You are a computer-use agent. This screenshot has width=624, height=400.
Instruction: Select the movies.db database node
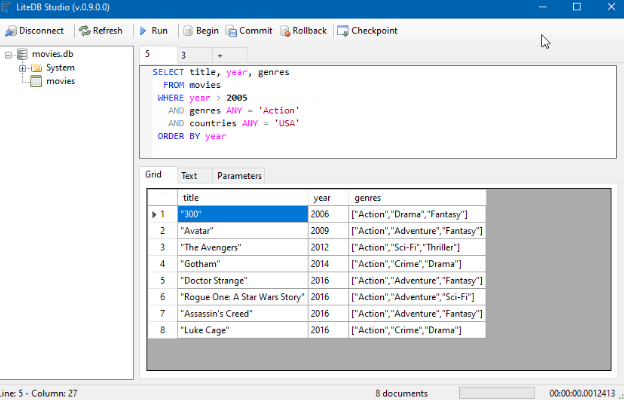click(53, 54)
